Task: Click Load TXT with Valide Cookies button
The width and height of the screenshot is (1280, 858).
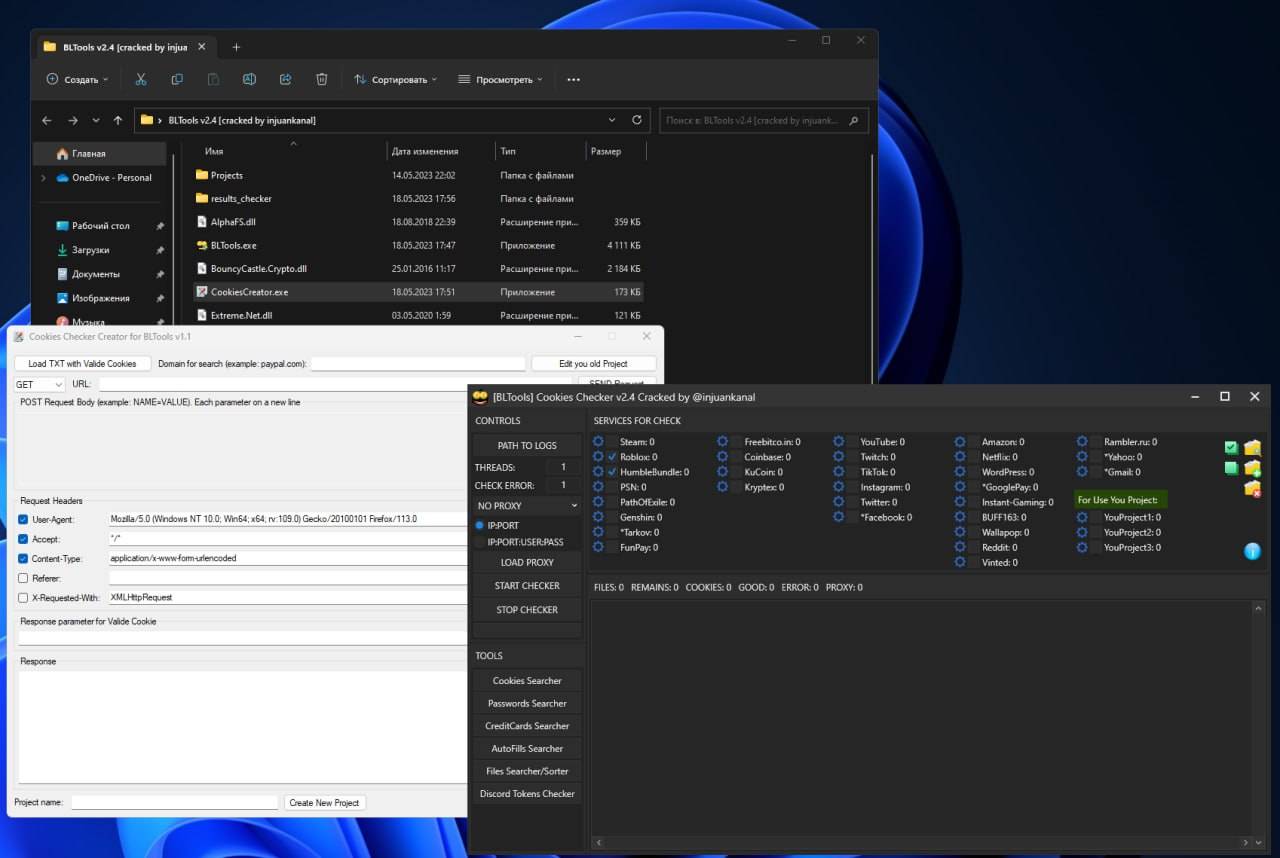Action: click(82, 364)
